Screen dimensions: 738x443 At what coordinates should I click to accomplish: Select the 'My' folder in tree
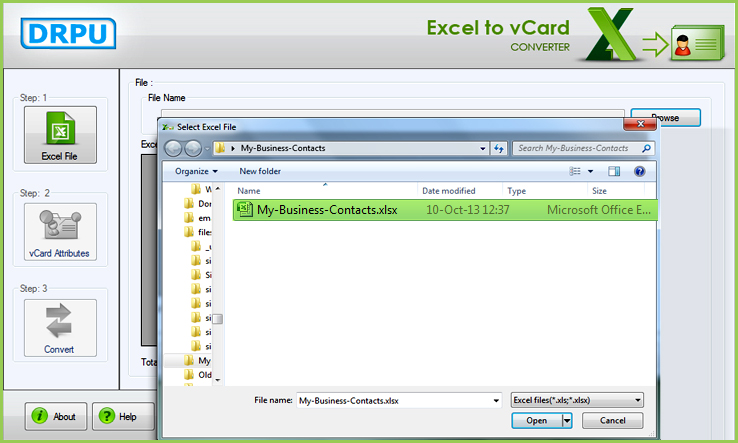(198, 361)
